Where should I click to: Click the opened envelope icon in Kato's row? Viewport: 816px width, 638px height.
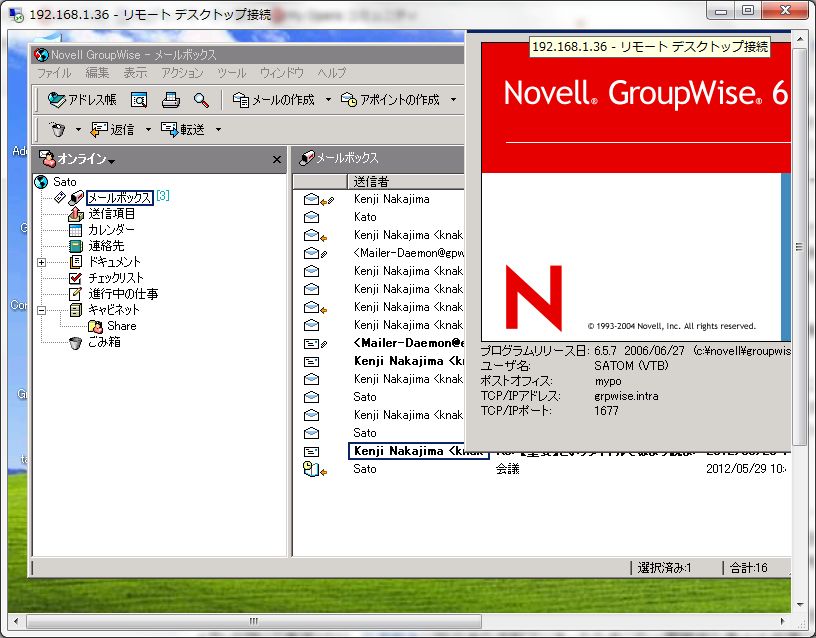(311, 217)
